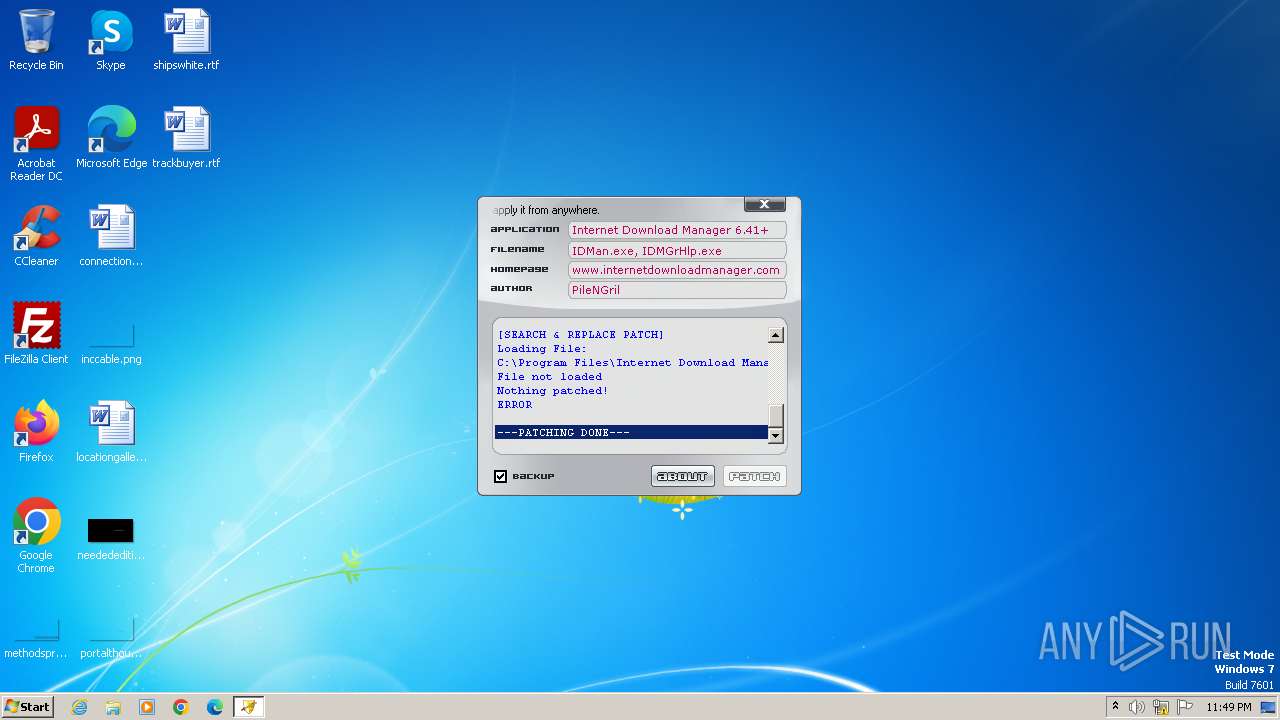Click the [SEARCH & REPLACE PATCH] log line

(x=581, y=335)
